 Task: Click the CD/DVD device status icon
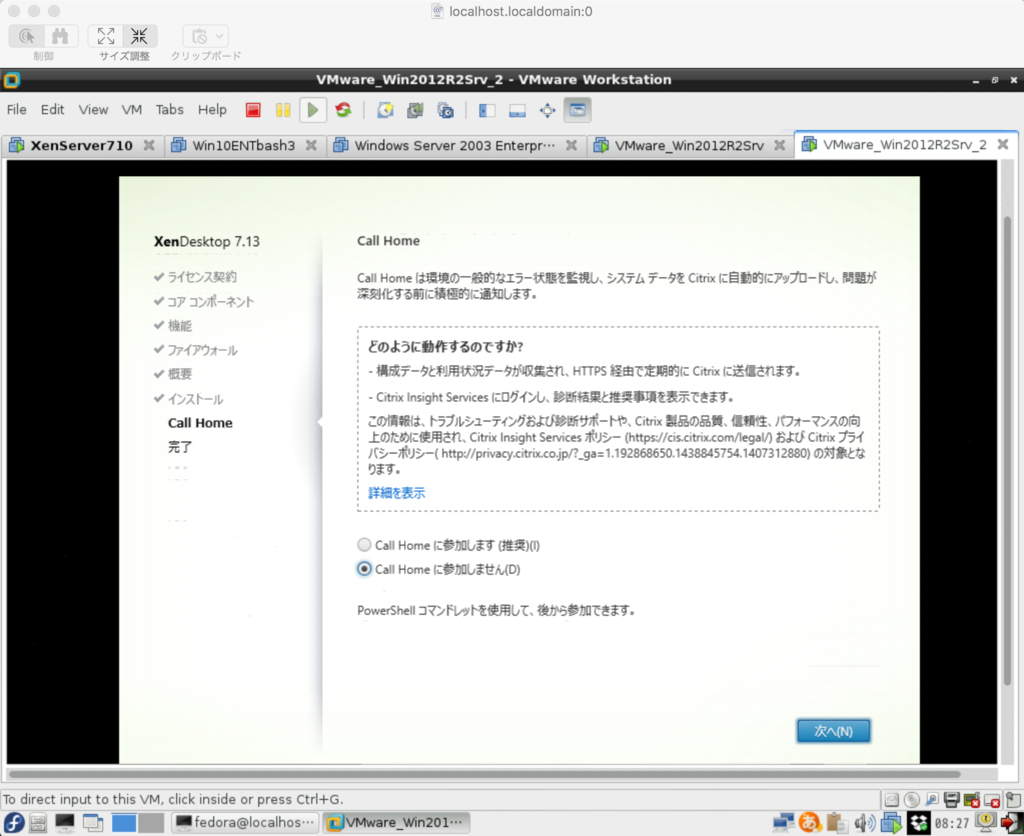pos(912,799)
